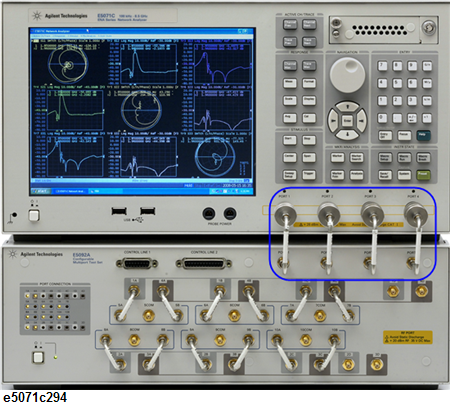
Task: Tap the numeric 7 entry key
Action: [382, 66]
